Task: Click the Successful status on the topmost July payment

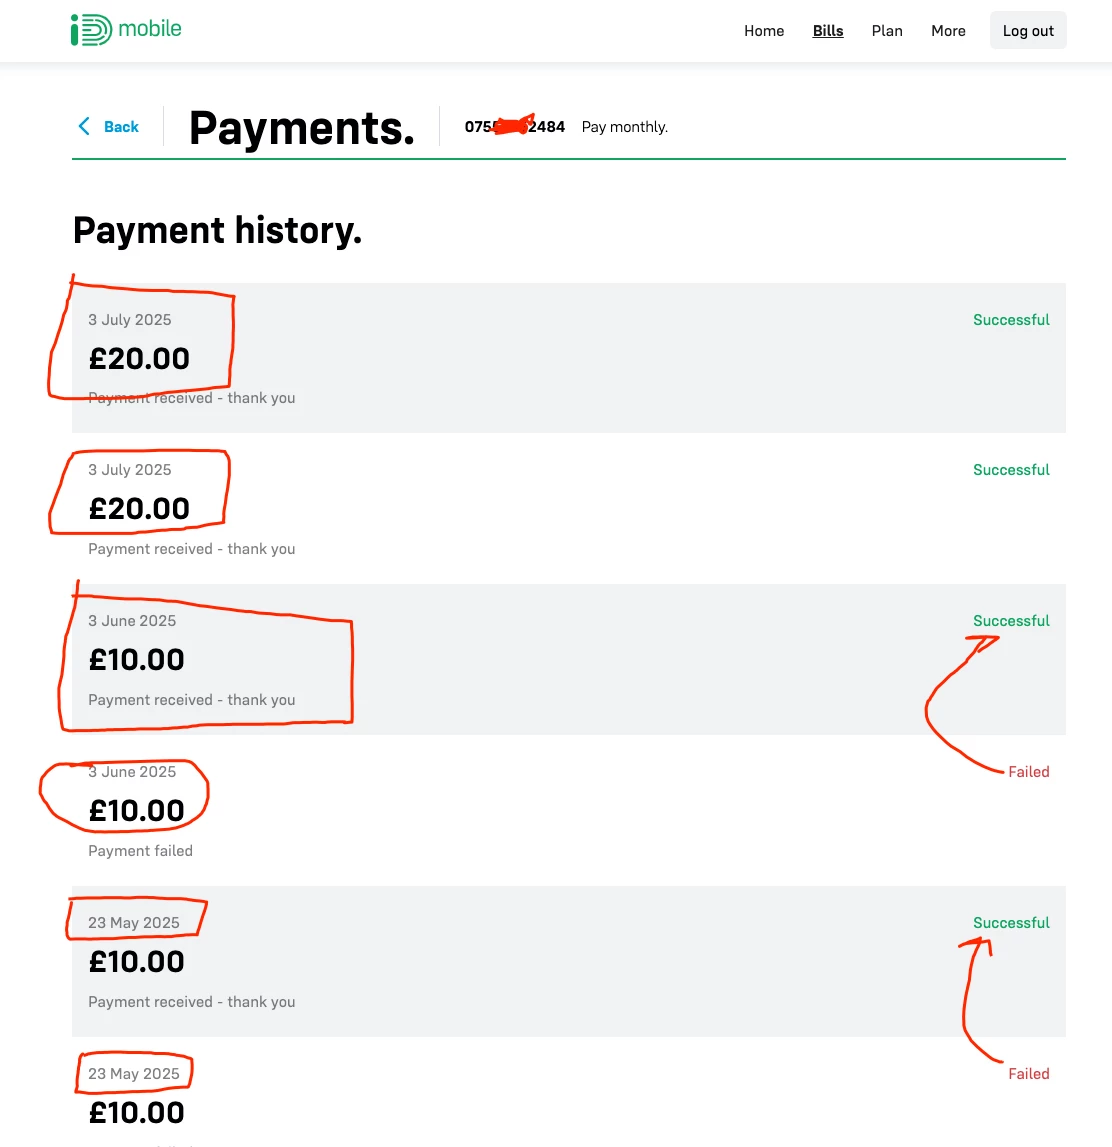Action: [1011, 320]
